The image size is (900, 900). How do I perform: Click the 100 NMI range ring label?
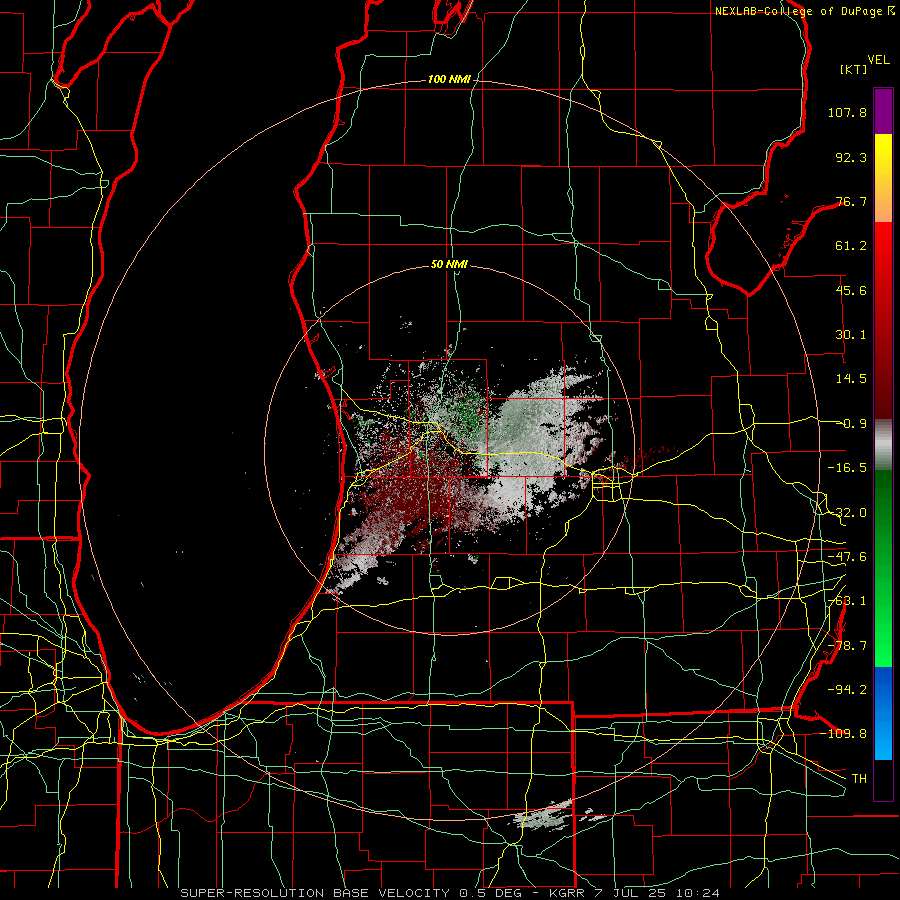(x=449, y=79)
